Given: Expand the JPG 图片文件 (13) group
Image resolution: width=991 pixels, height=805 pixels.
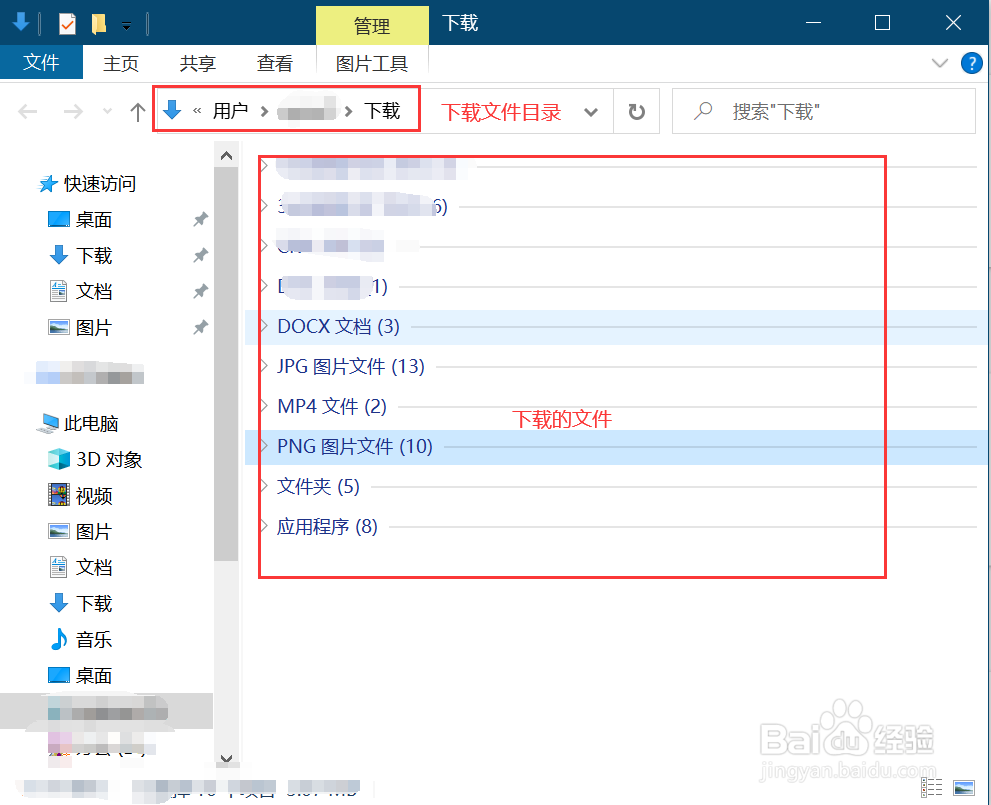Looking at the screenshot, I should (264, 366).
